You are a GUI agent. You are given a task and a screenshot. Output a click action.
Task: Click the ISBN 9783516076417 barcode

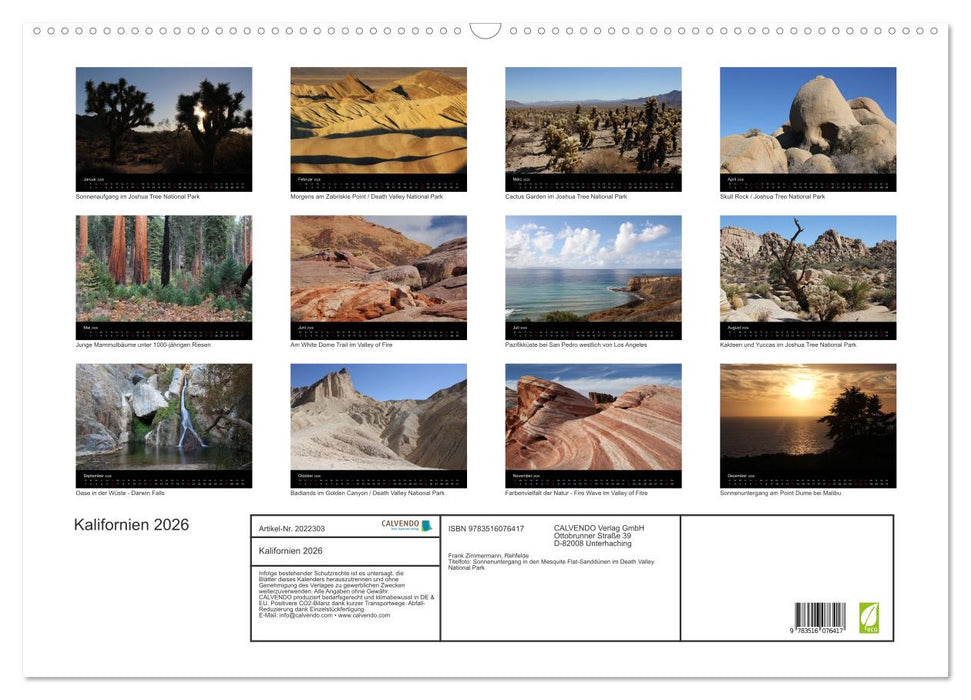[819, 615]
